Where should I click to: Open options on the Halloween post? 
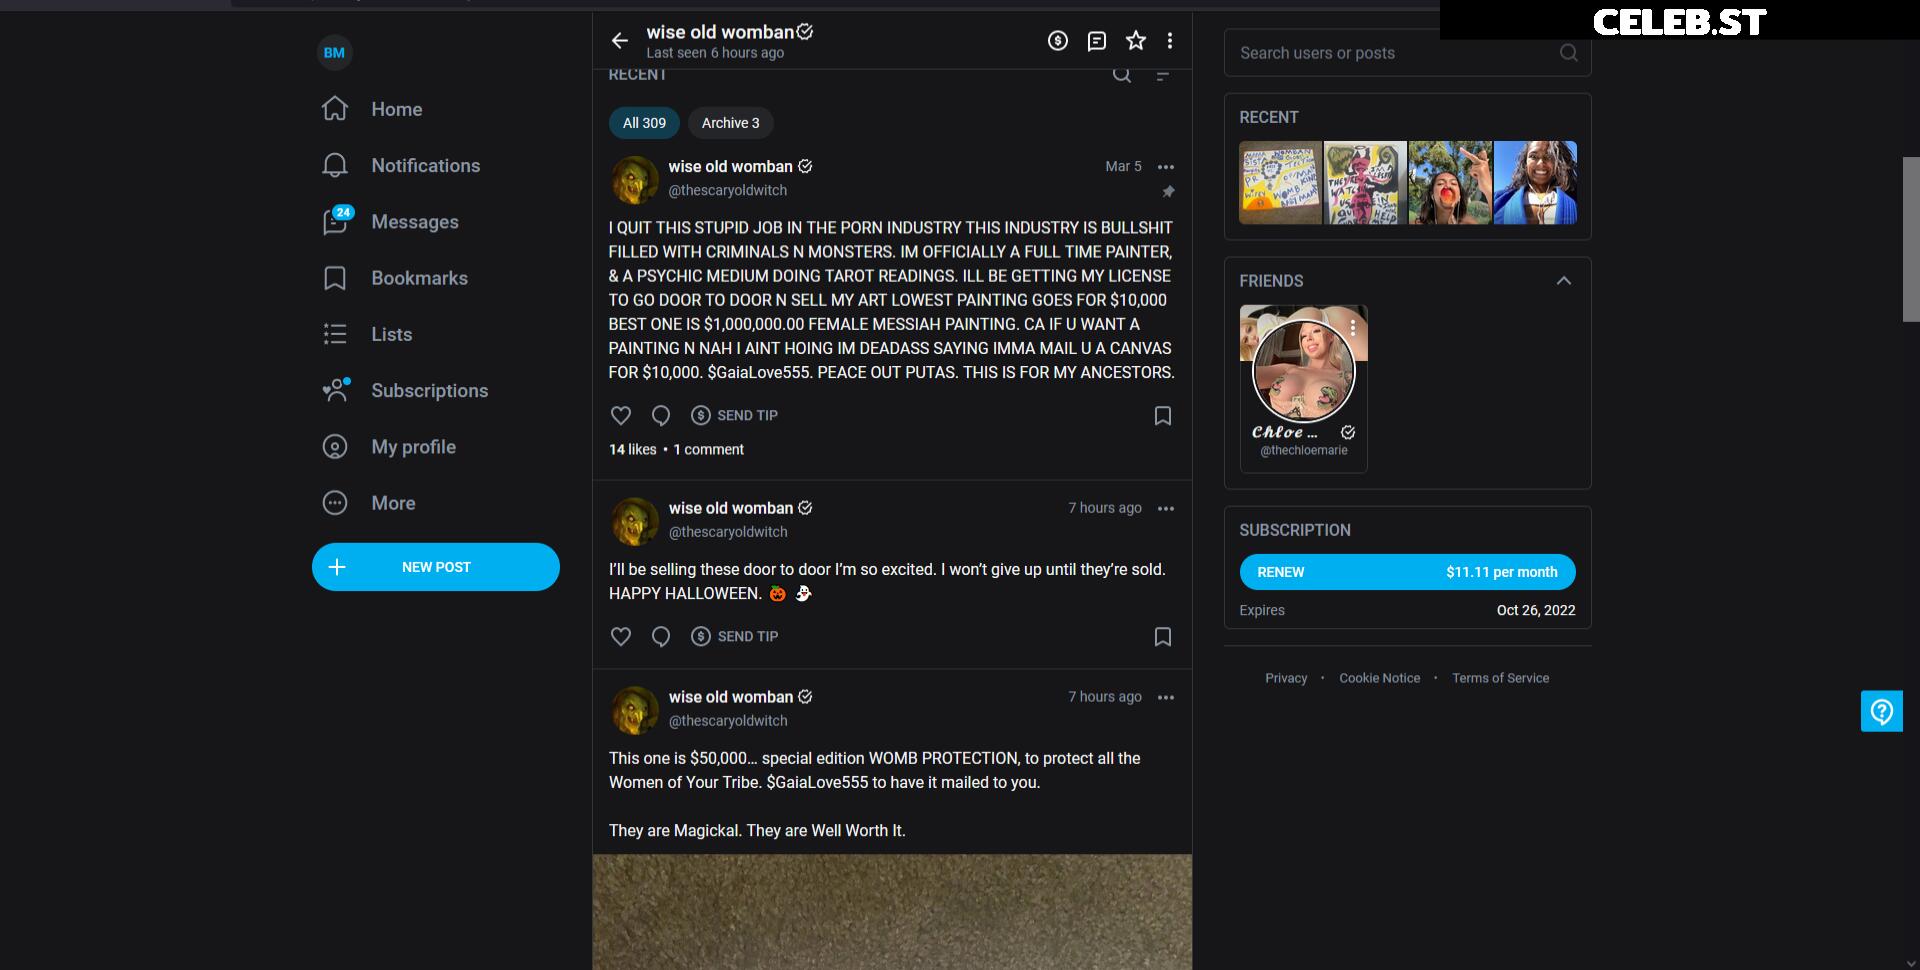tap(1166, 509)
